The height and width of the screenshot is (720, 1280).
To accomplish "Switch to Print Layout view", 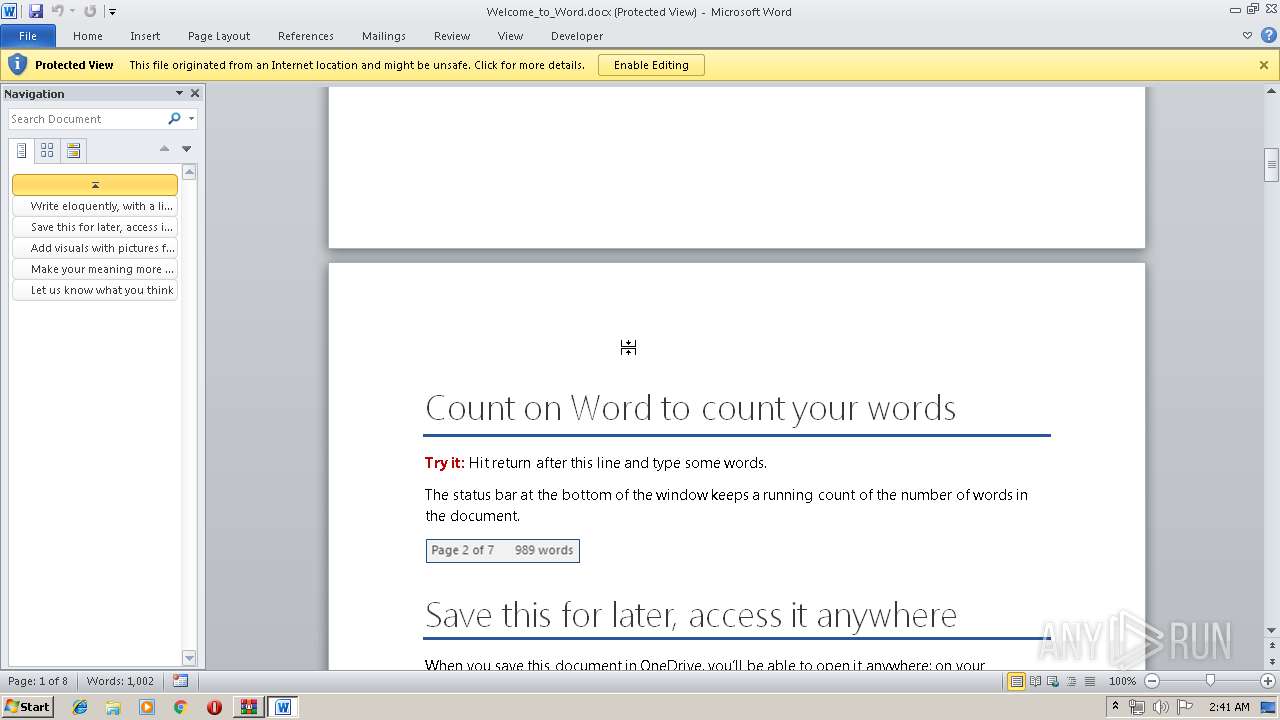I will pos(1016,681).
